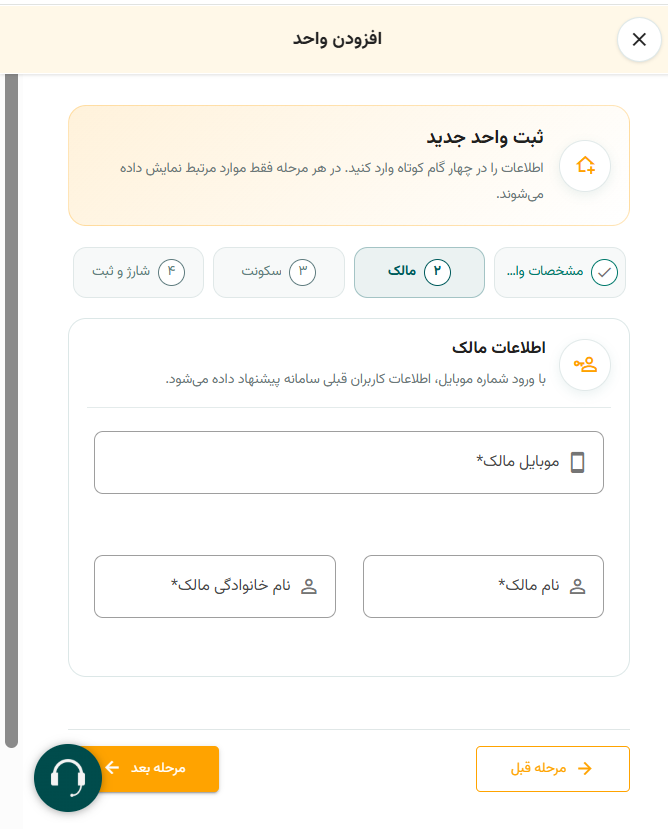Image resolution: width=668 pixels, height=829 pixels.
Task: Click the person icon in نام خانوادگی مالک field
Action: click(x=309, y=586)
